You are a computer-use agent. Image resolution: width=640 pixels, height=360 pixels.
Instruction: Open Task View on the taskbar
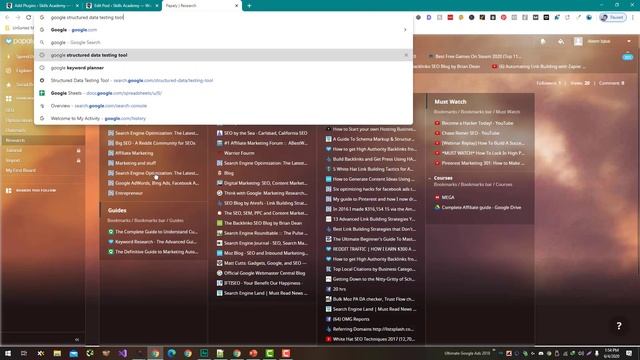point(24,353)
